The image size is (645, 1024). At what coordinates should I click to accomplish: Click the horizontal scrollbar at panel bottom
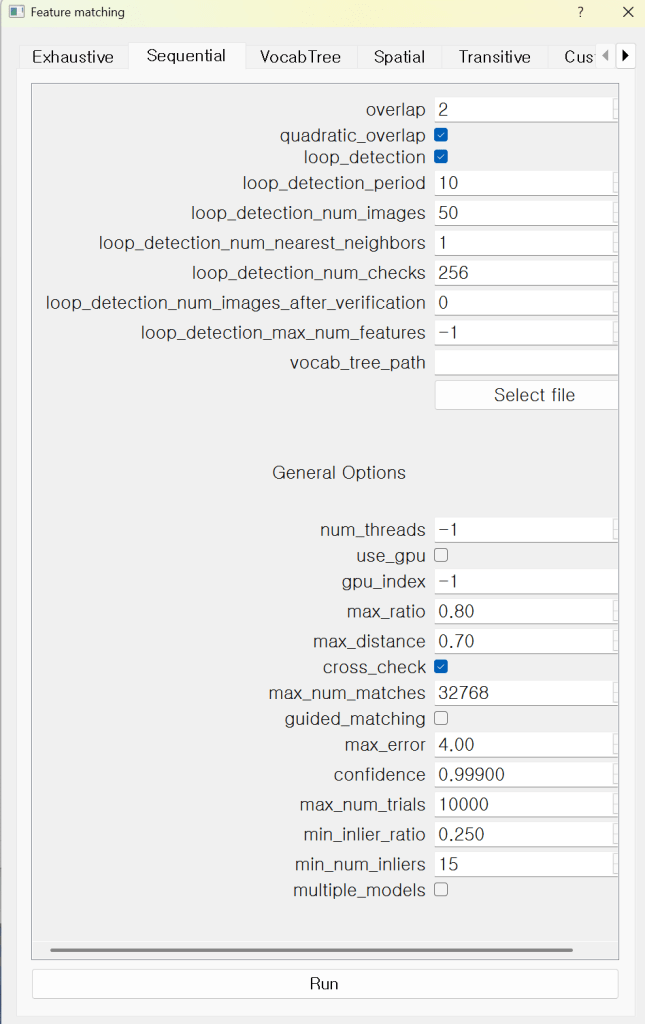311,950
